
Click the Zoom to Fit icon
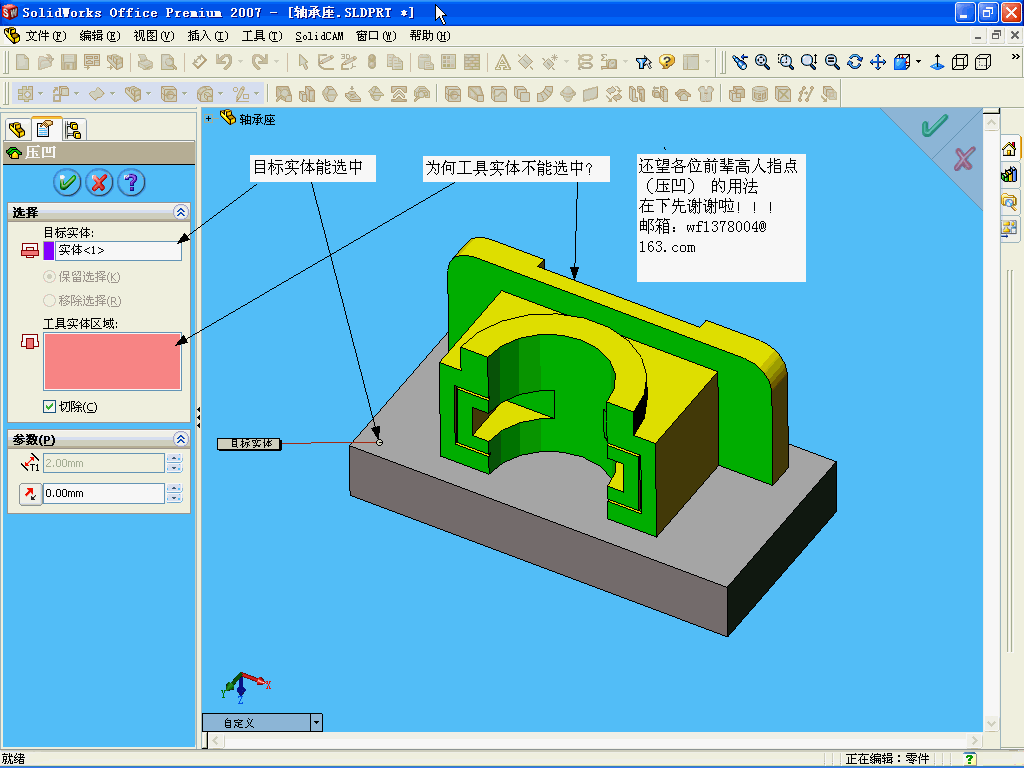pos(762,62)
